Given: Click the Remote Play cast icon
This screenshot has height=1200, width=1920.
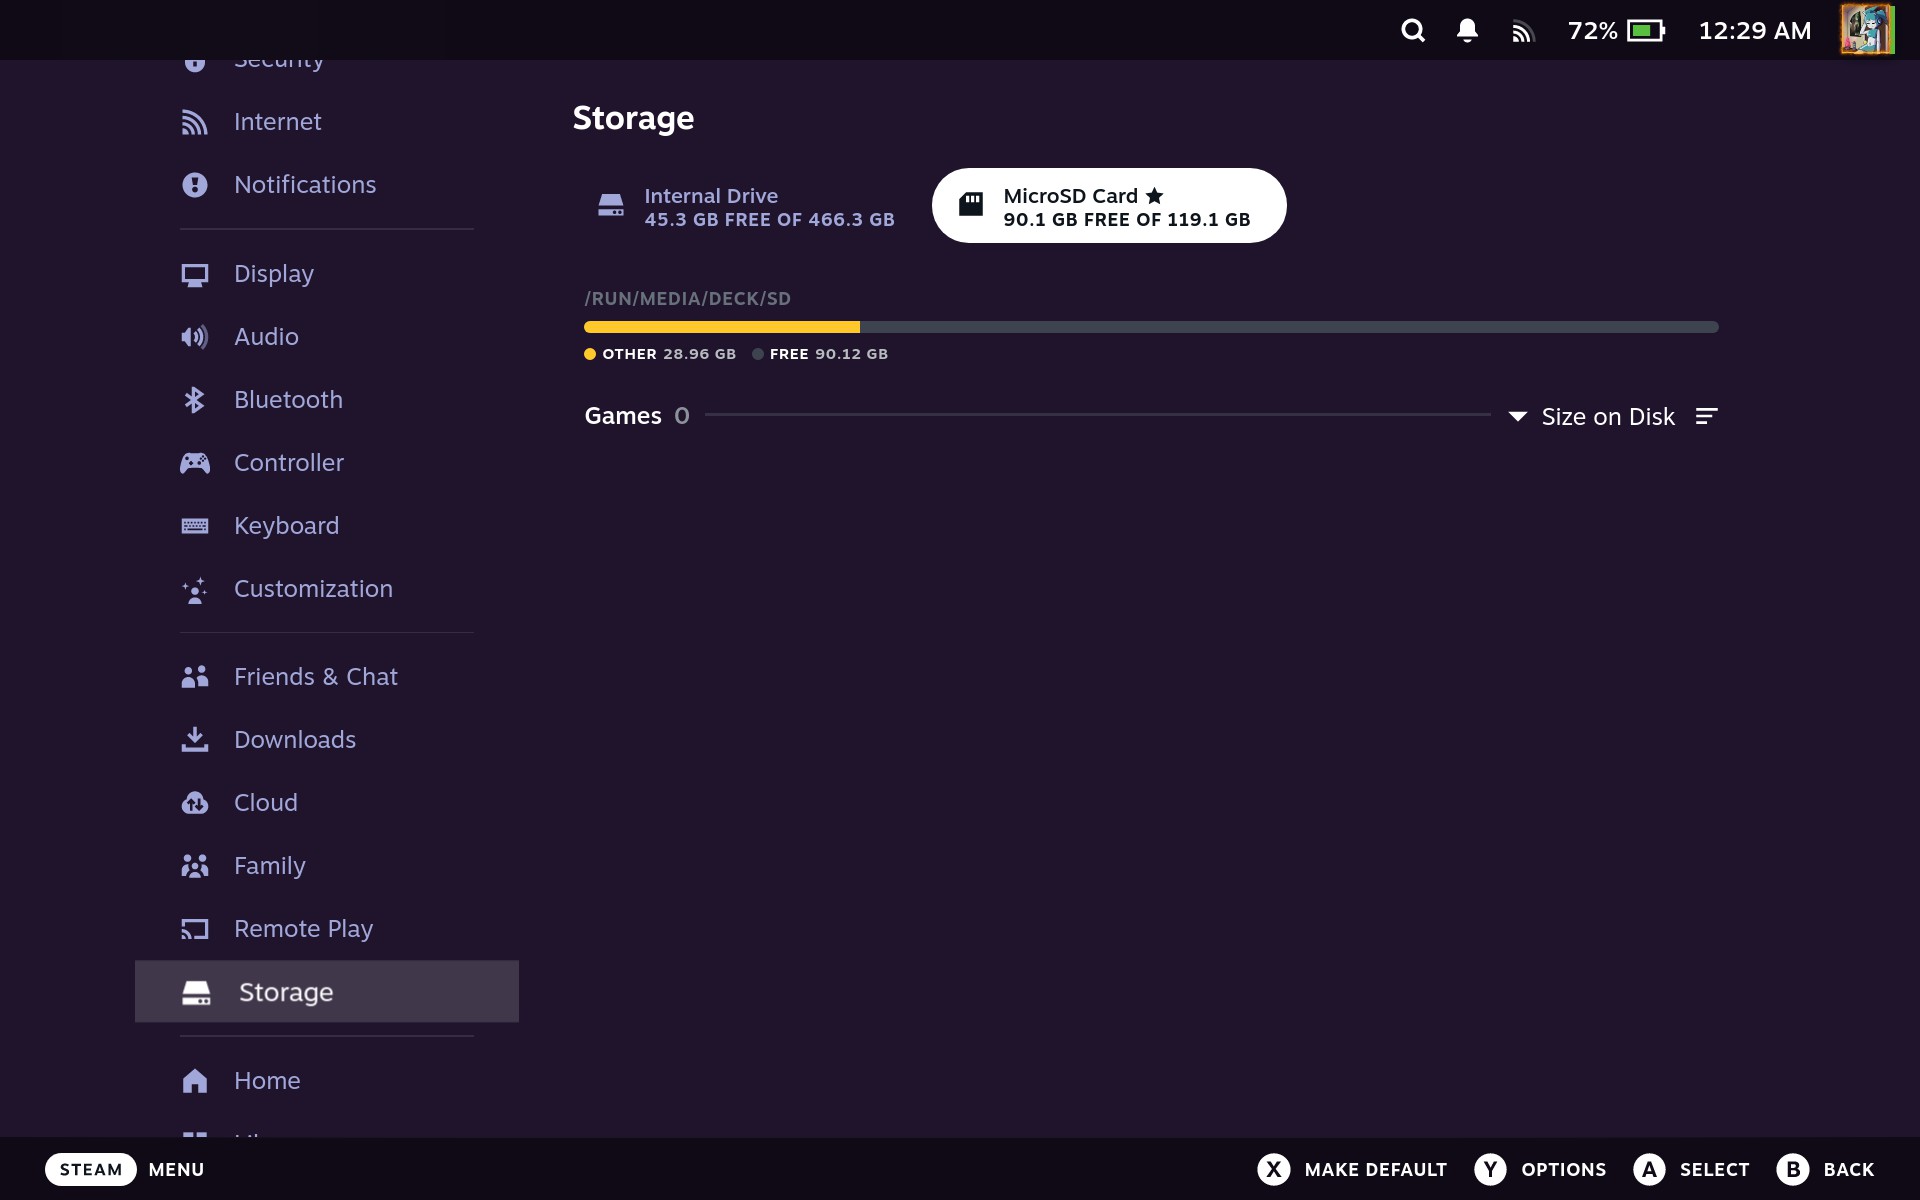Looking at the screenshot, I should pos(195,929).
